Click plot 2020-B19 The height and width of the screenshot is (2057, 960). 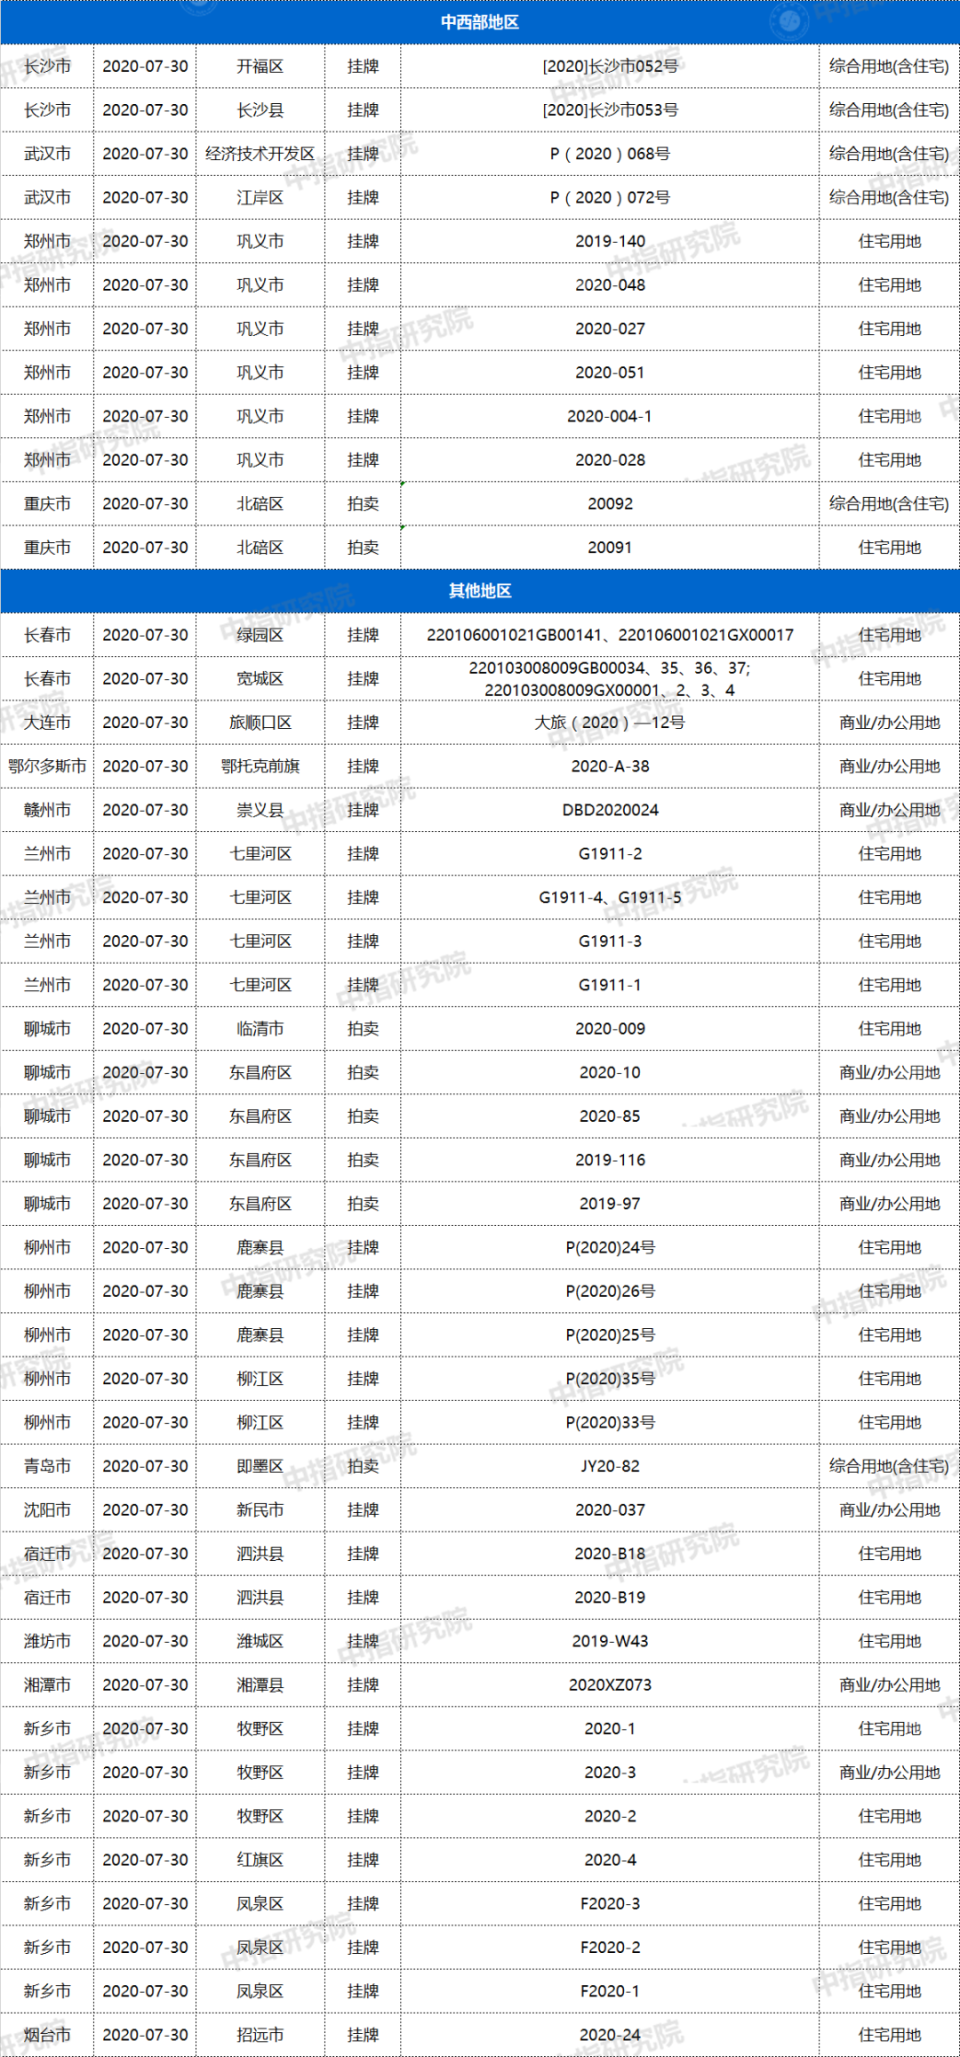click(x=610, y=1598)
